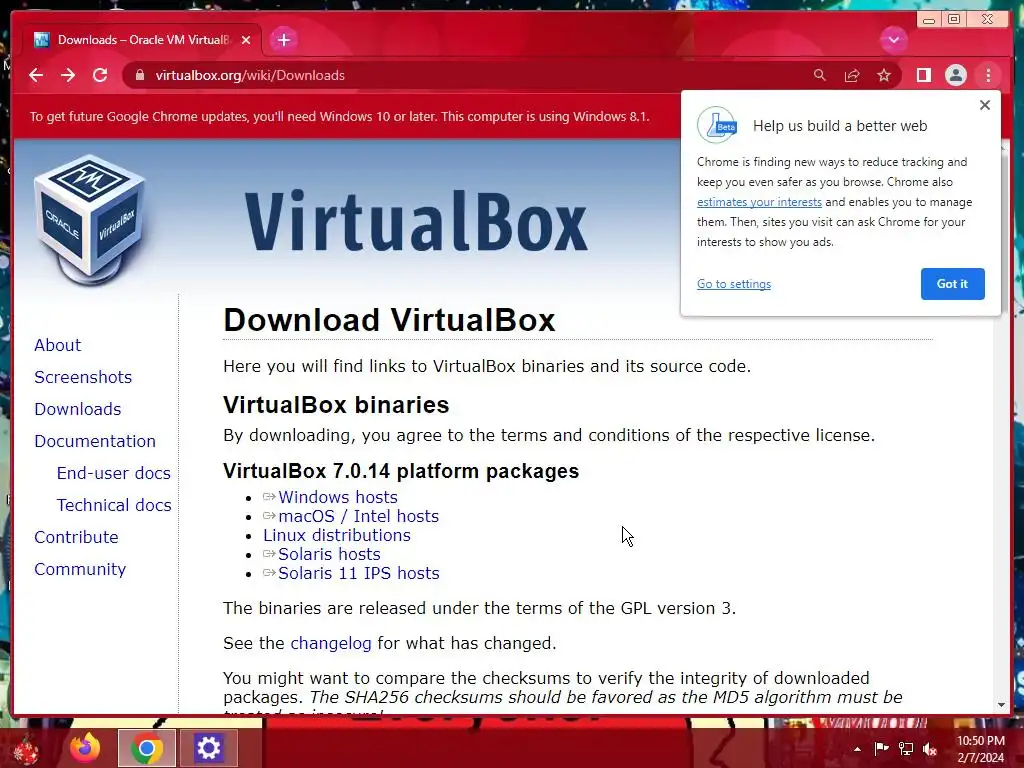
Task: Select the Downloads – Oracle VM VirtualBox tab
Action: pyautogui.click(x=142, y=40)
